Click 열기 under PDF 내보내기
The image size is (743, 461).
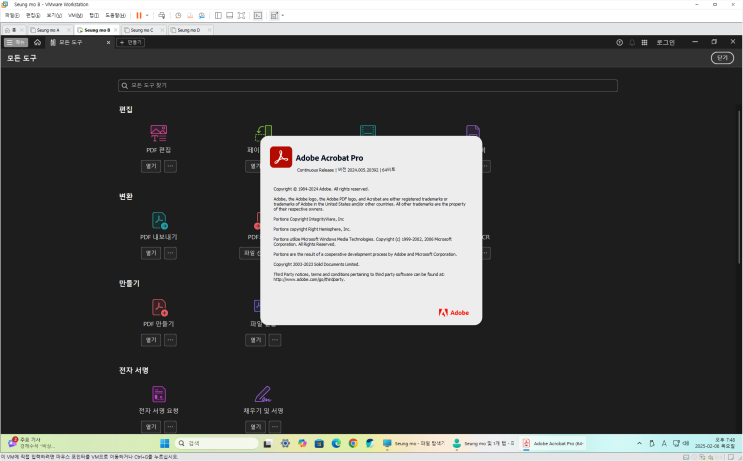point(151,253)
